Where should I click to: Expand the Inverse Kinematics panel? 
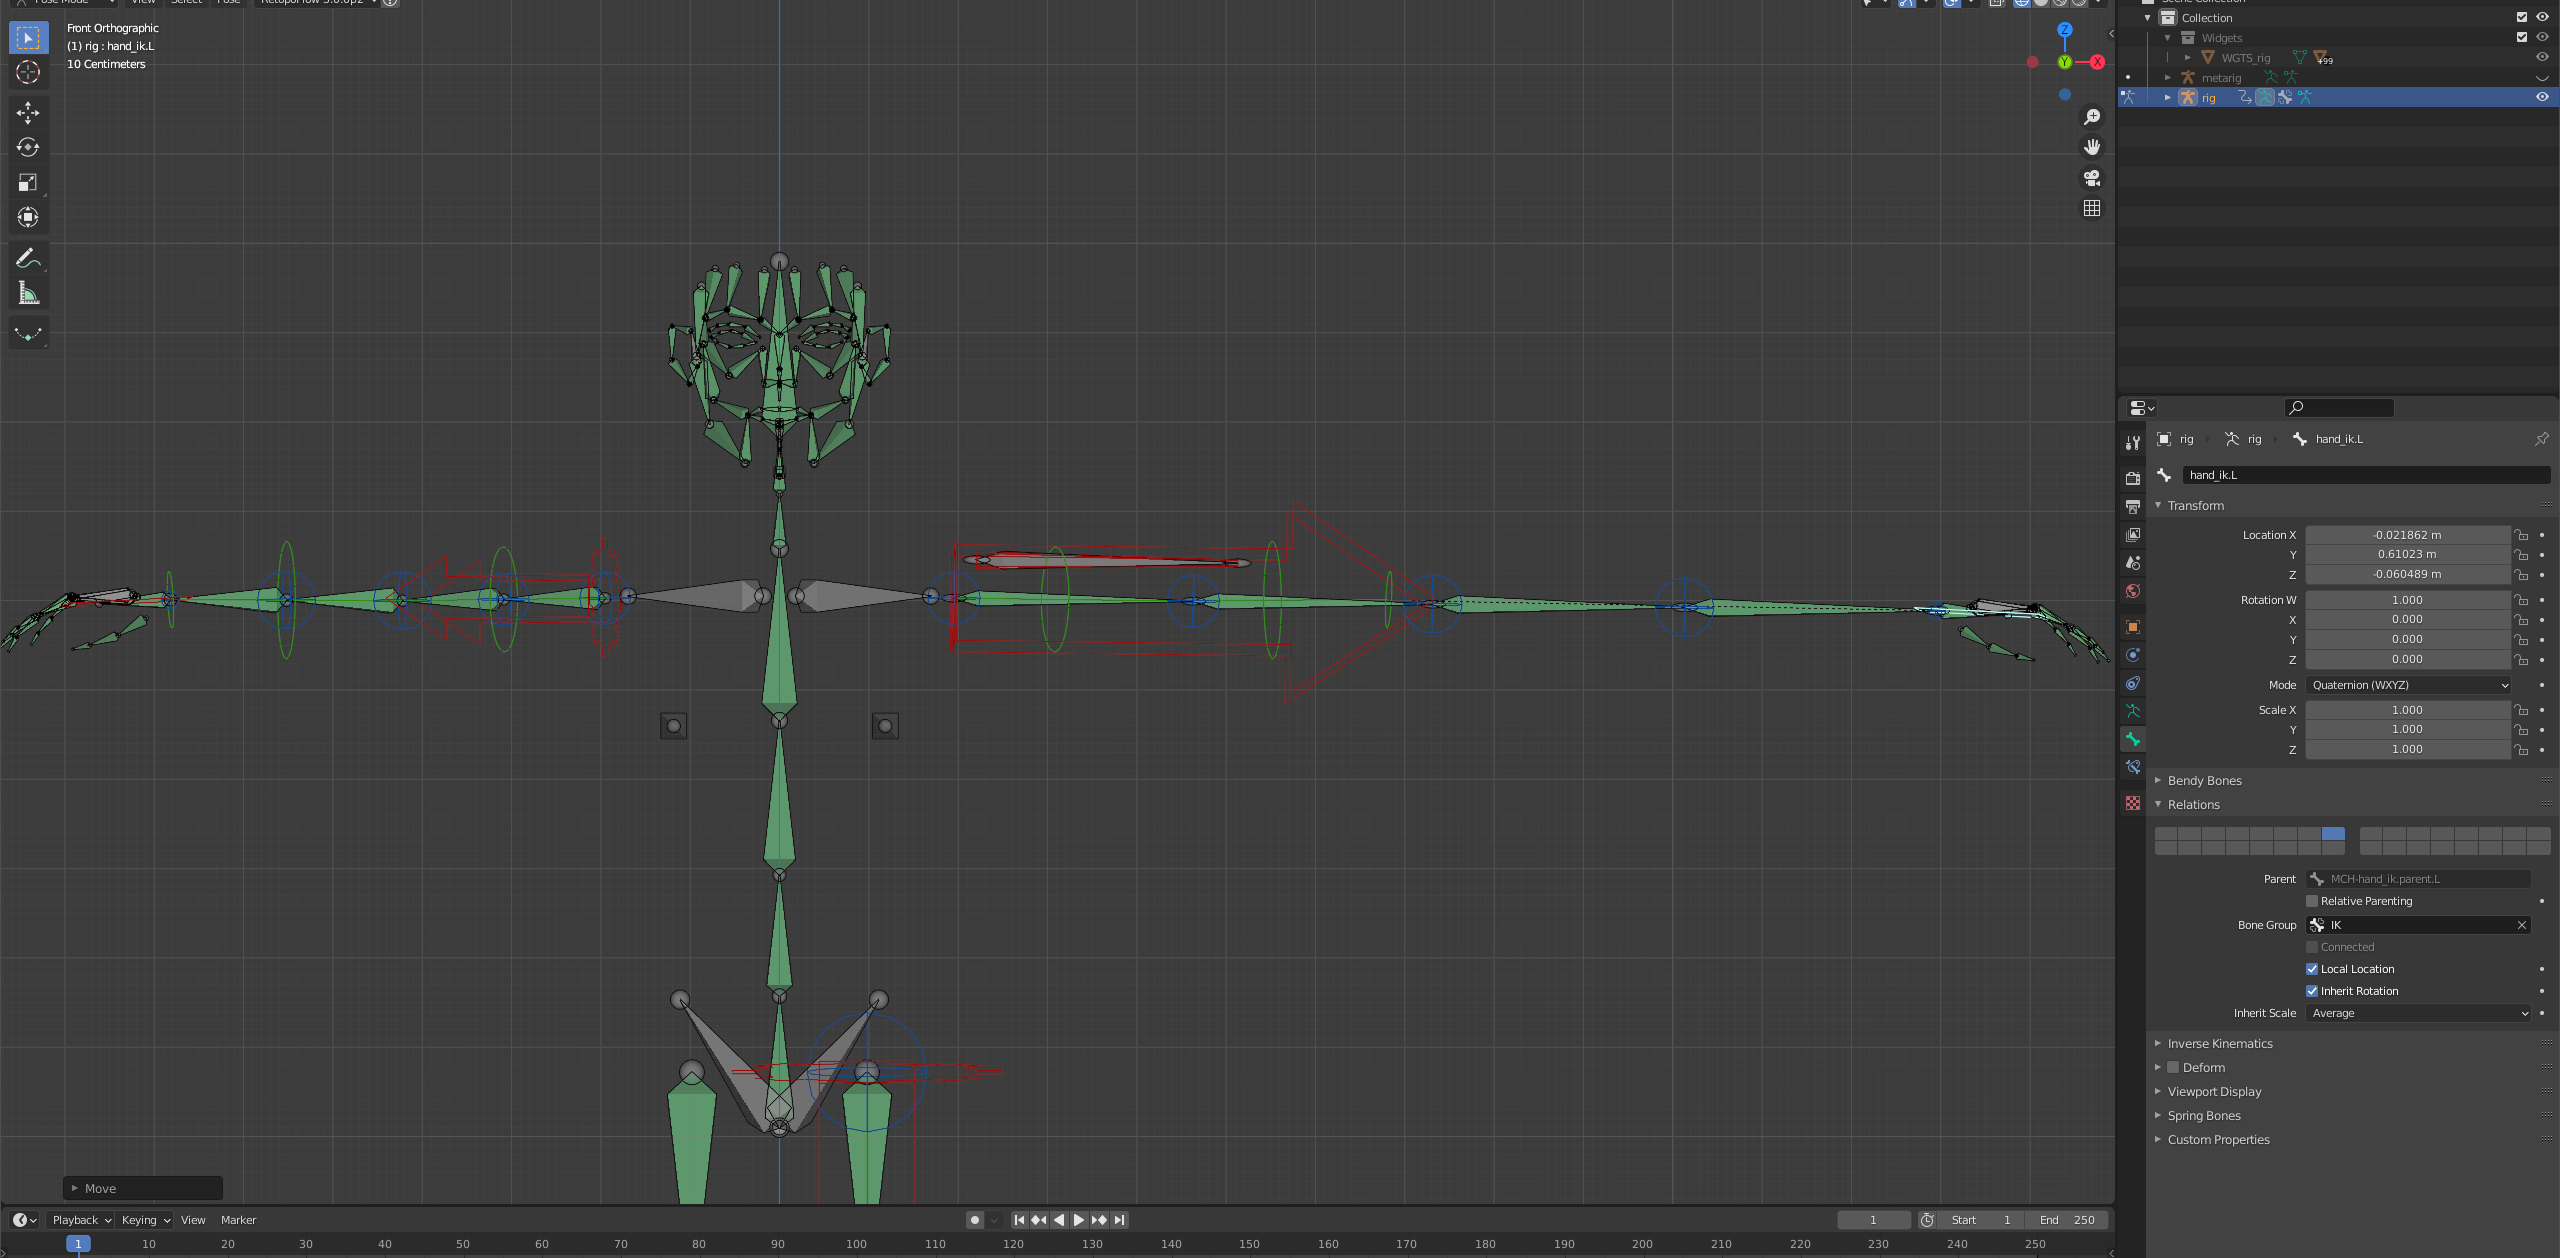[2158, 1044]
